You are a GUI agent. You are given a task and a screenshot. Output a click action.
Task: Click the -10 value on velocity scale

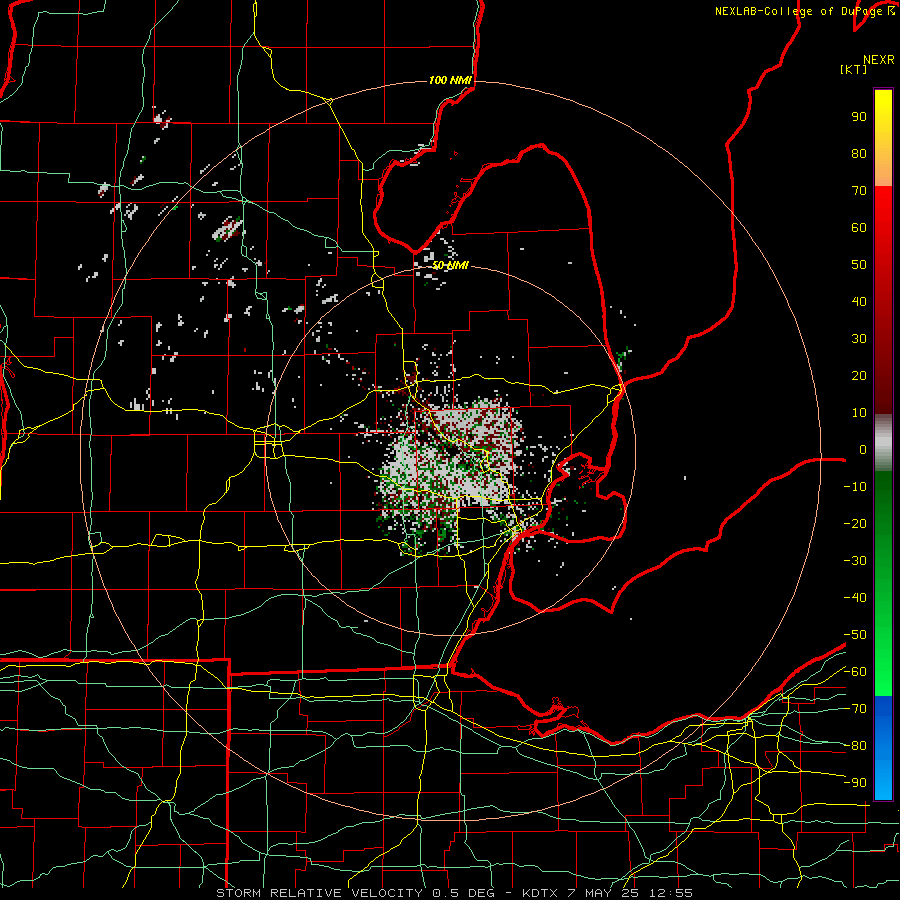(855, 487)
